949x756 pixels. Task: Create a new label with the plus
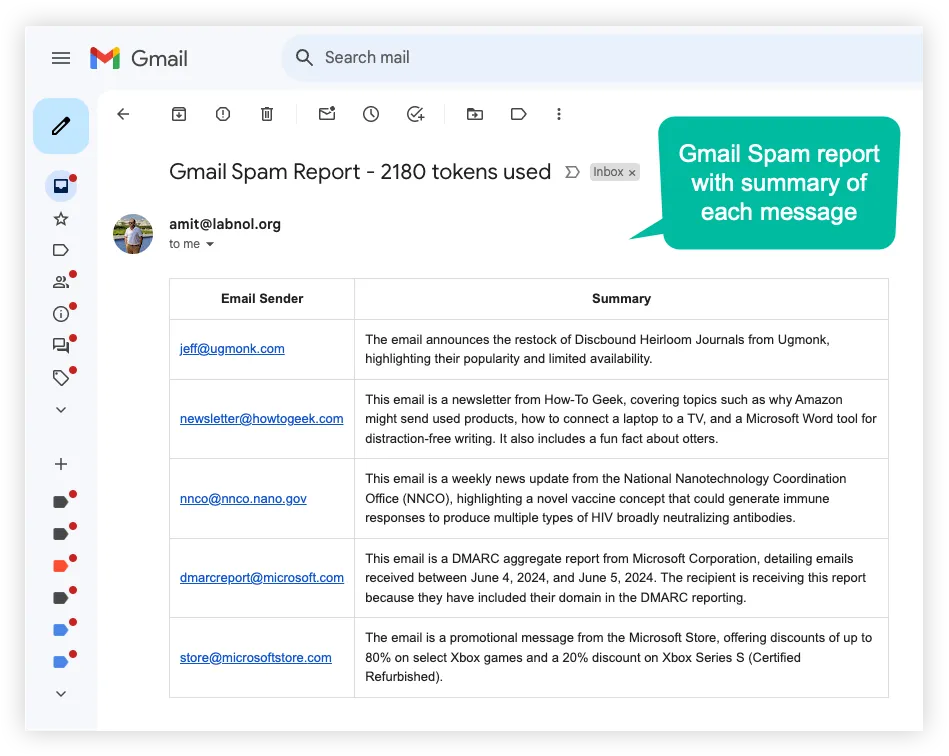tap(60, 463)
